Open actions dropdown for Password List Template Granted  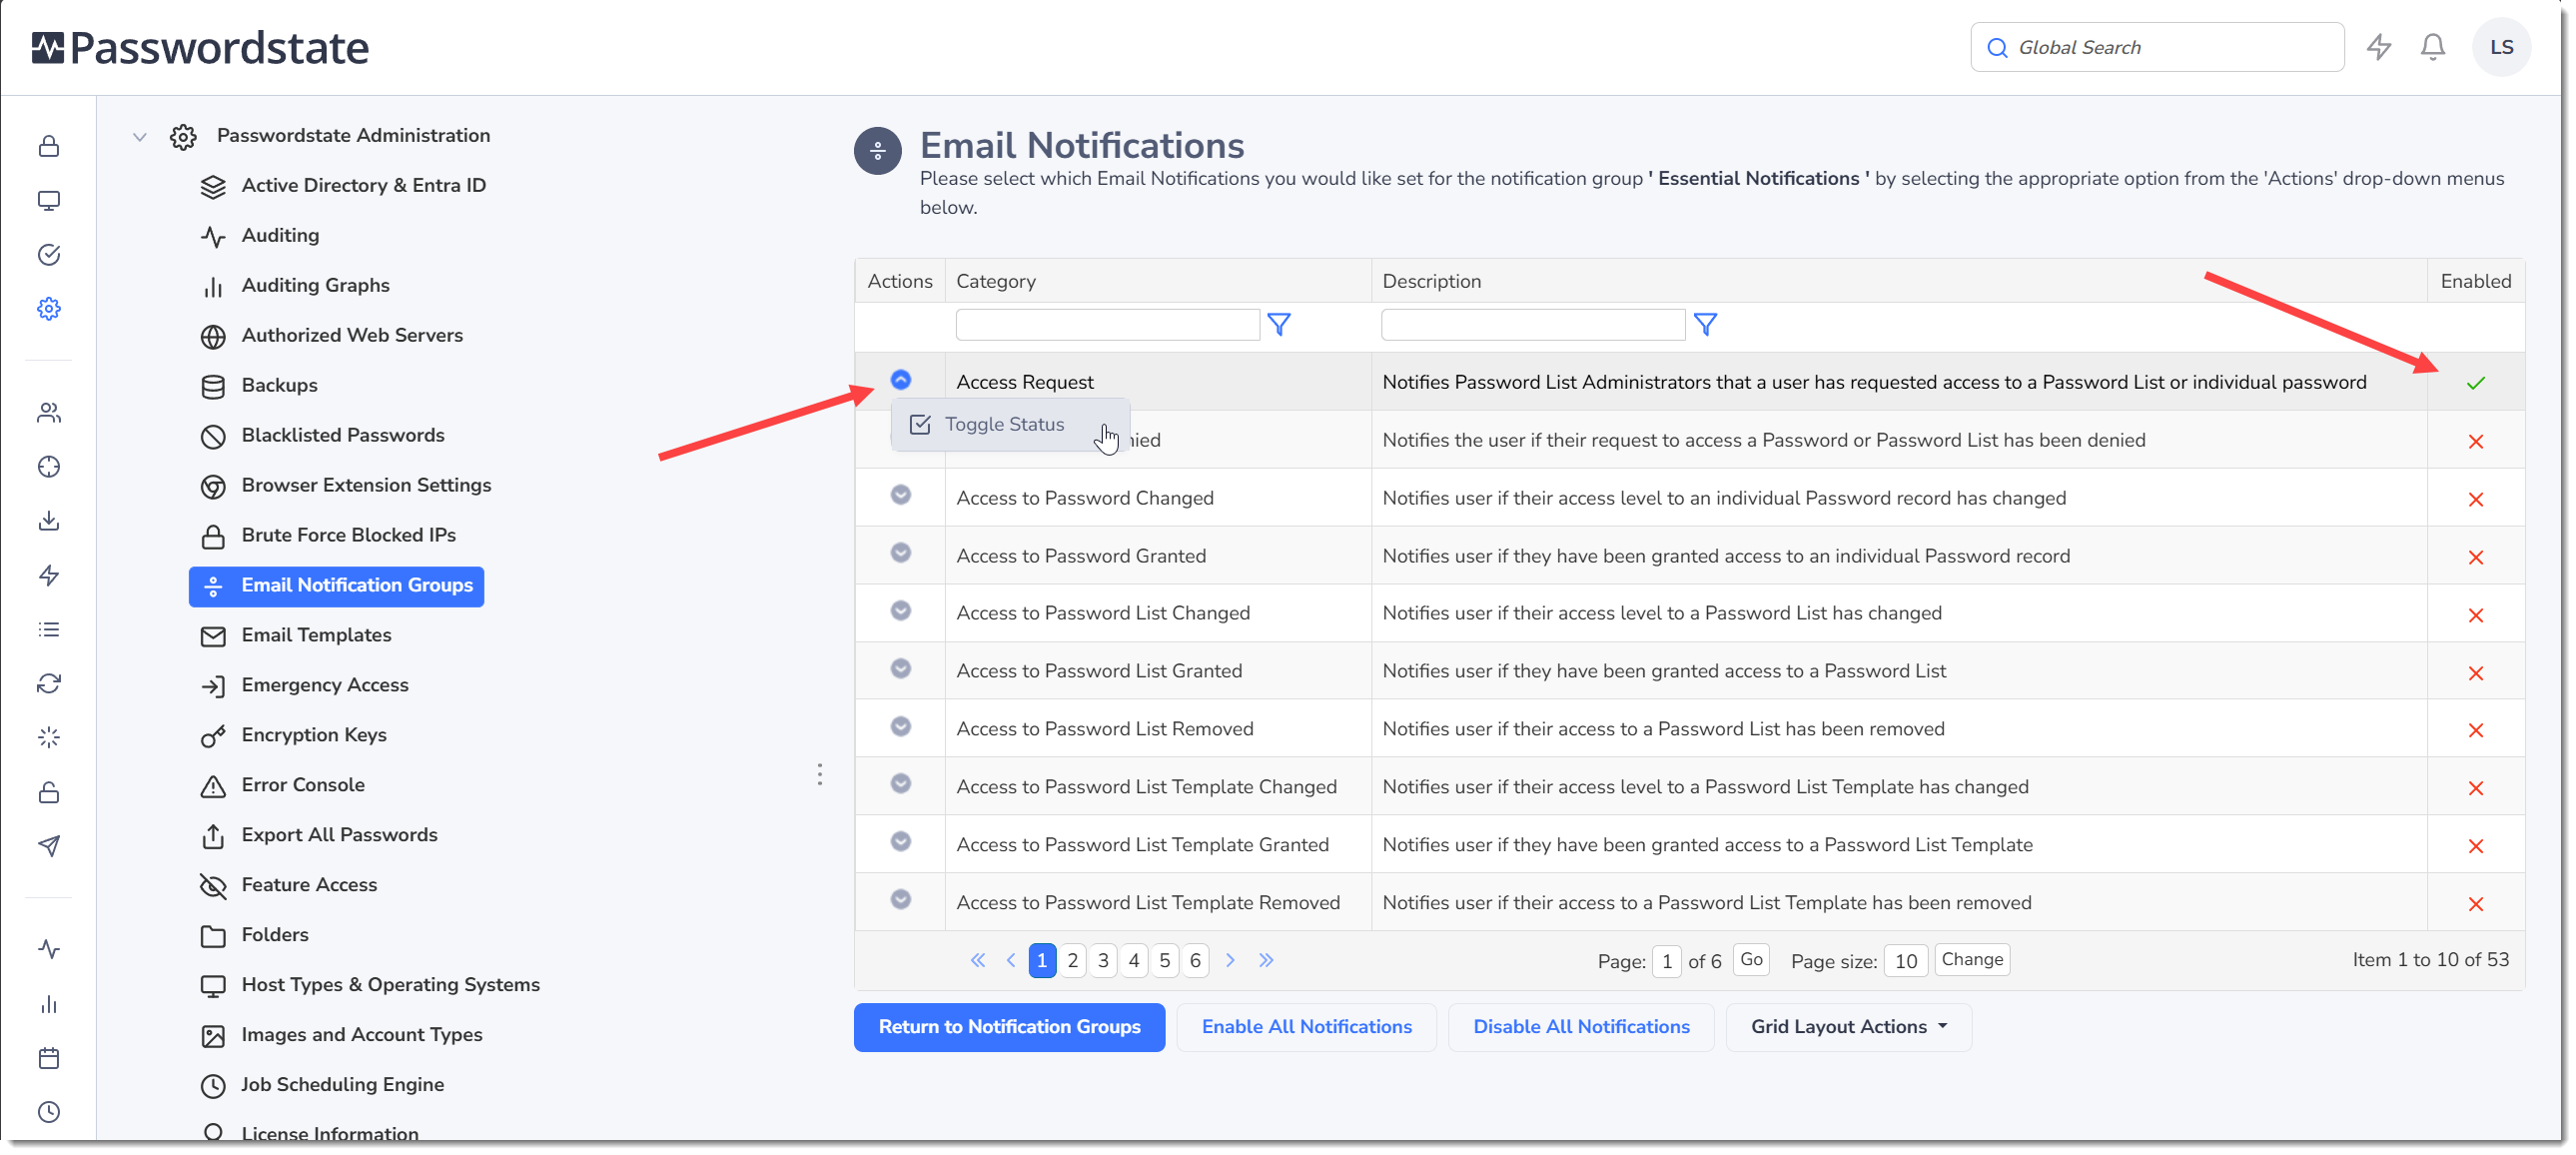(900, 841)
